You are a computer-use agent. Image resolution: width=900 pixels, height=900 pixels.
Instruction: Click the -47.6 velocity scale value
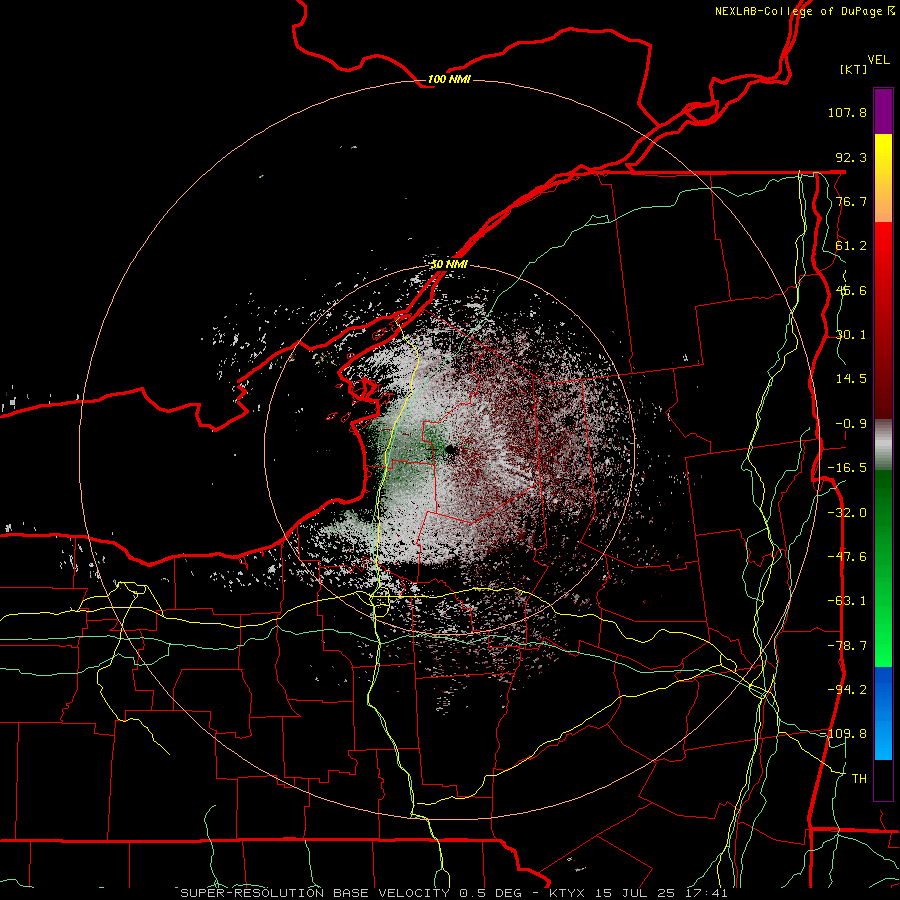pos(847,557)
